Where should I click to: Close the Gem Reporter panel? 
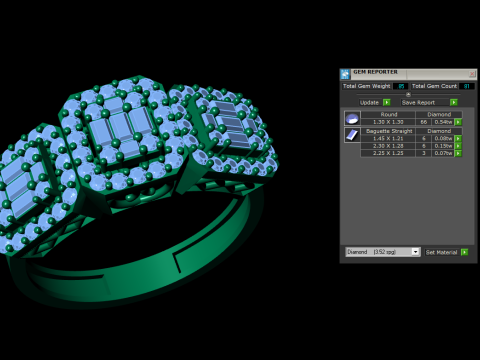472,74
